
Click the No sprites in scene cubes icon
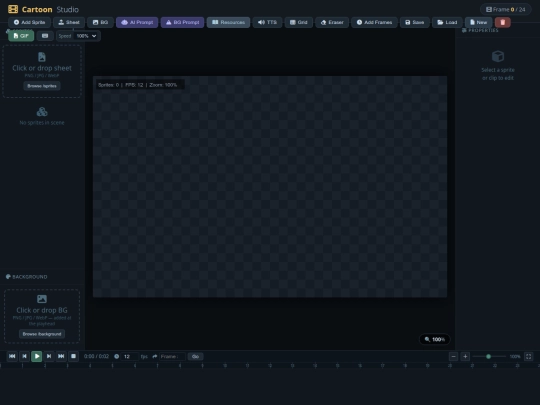coord(42,112)
